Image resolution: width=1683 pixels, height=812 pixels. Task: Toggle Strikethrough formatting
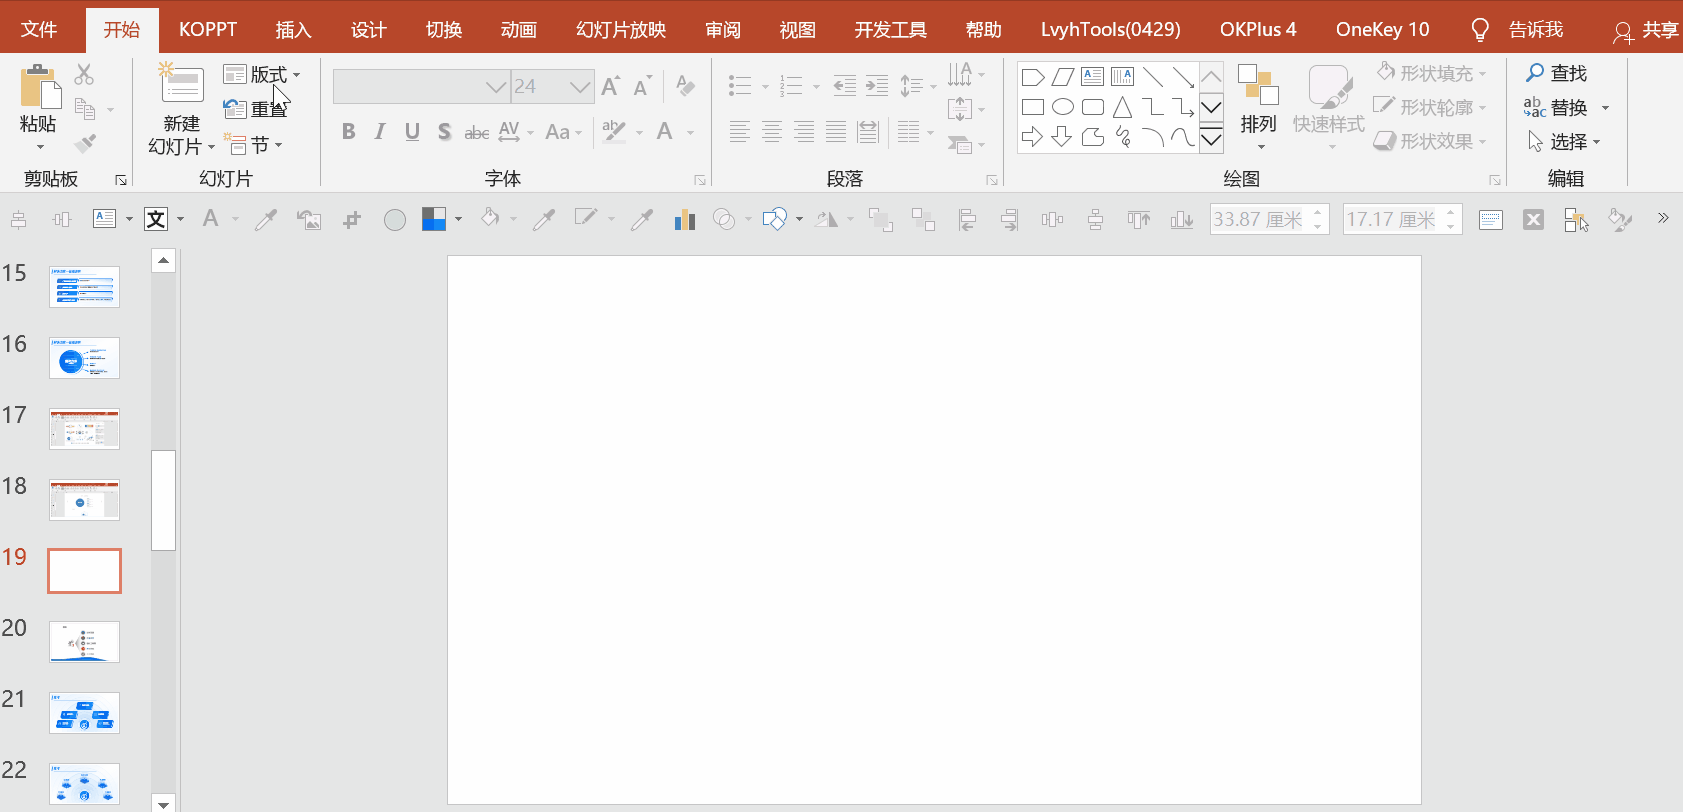pos(477,132)
